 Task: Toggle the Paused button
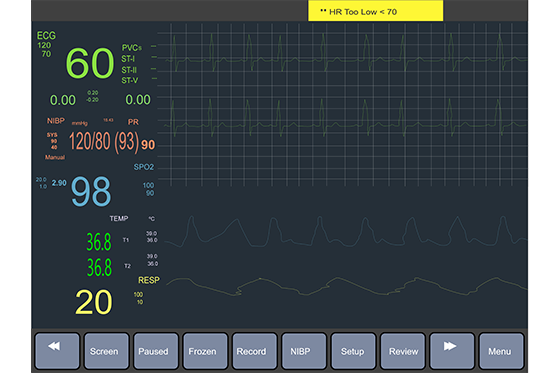156,351
